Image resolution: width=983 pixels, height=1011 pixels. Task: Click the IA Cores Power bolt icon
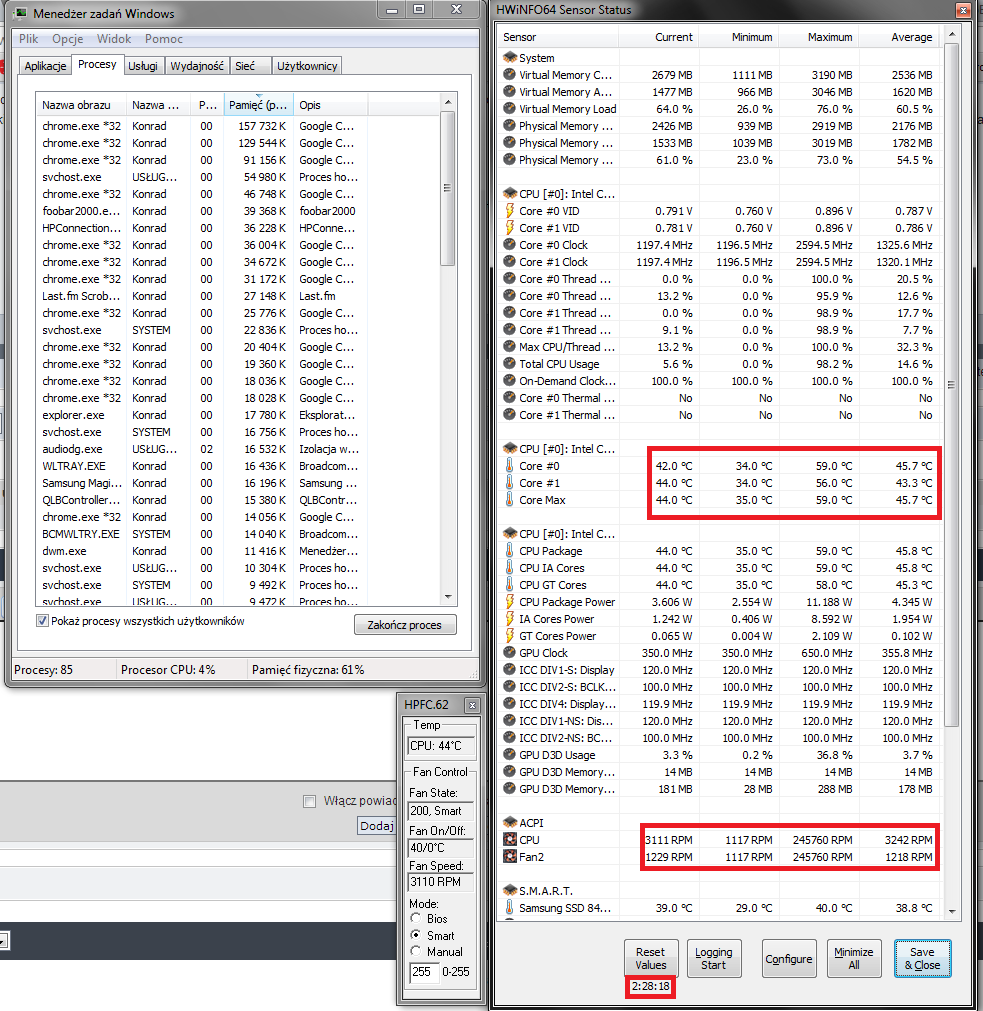pyautogui.click(x=510, y=619)
